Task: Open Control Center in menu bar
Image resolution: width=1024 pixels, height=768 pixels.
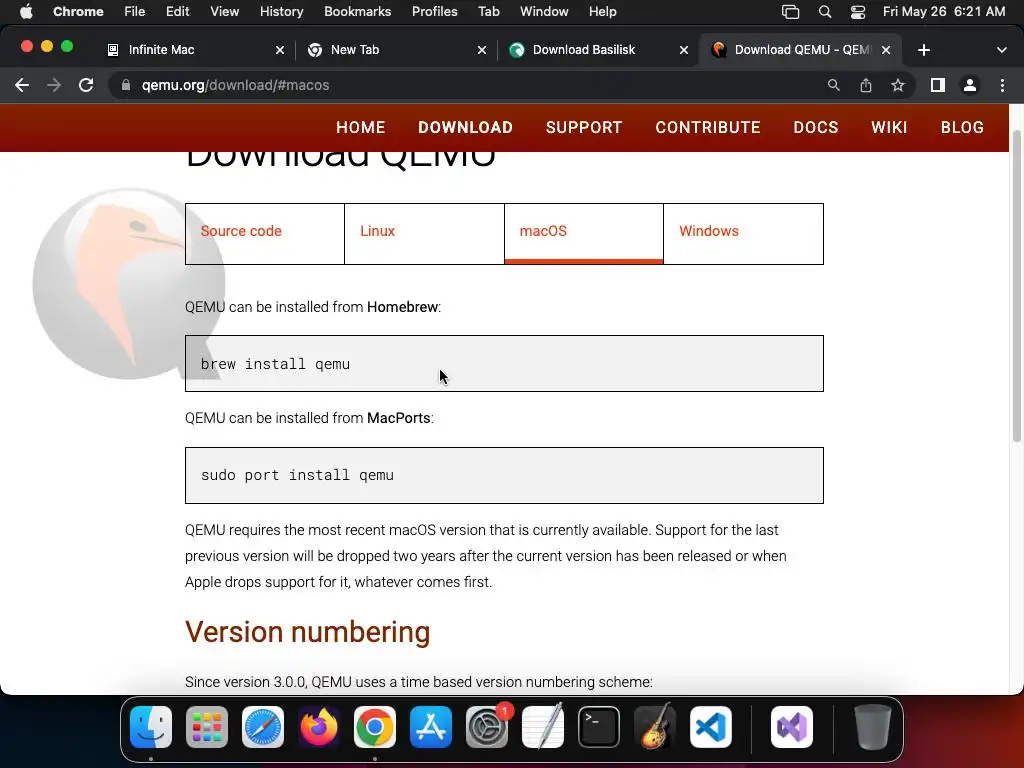Action: click(857, 12)
